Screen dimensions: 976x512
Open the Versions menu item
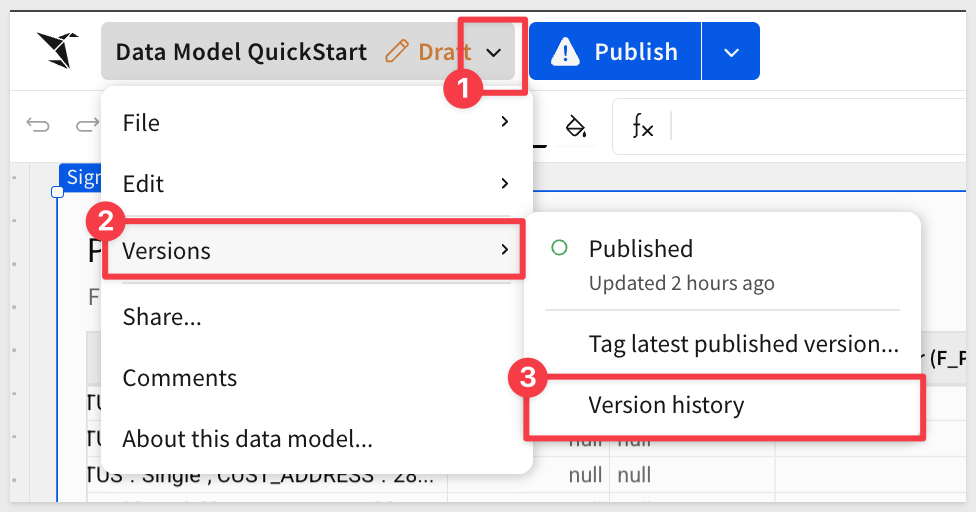316,250
